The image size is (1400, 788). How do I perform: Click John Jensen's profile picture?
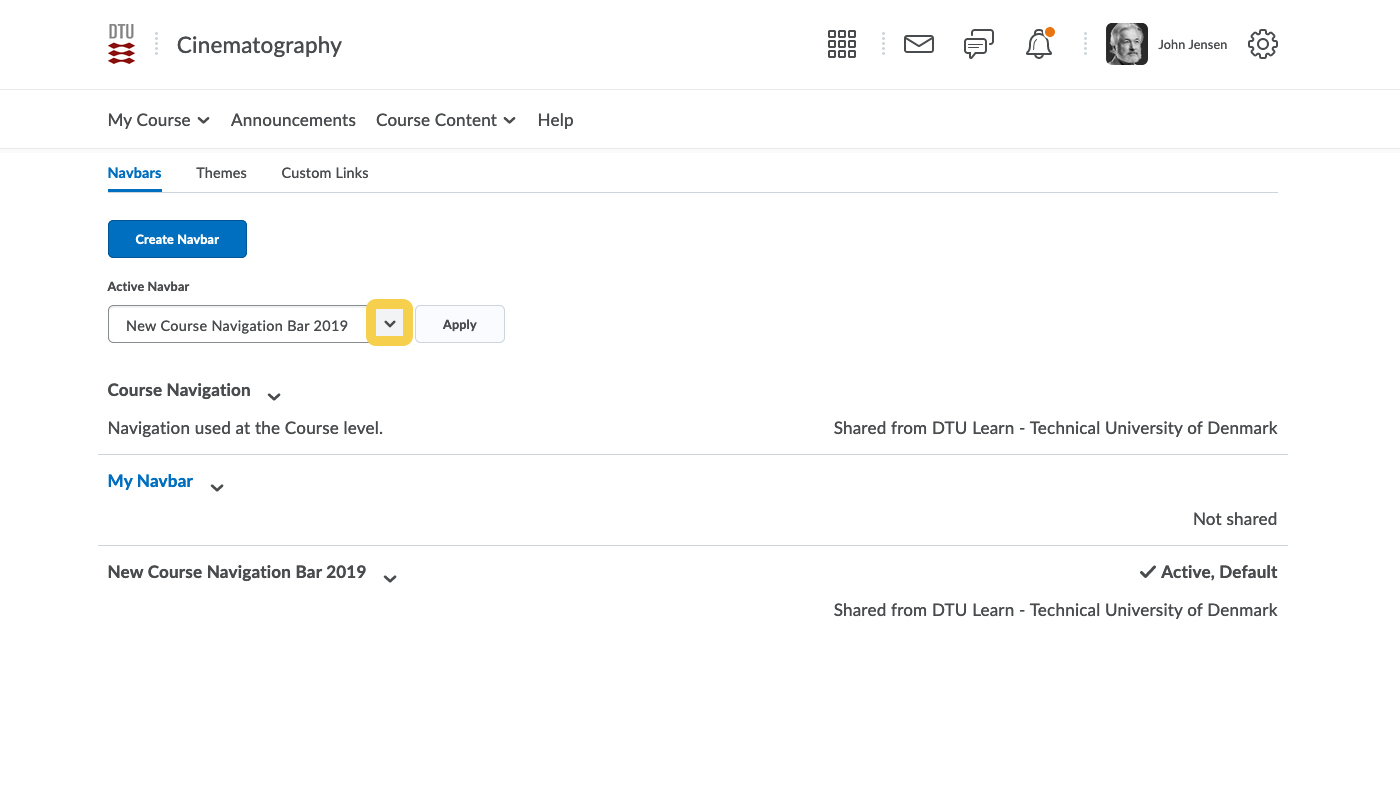pos(1126,44)
